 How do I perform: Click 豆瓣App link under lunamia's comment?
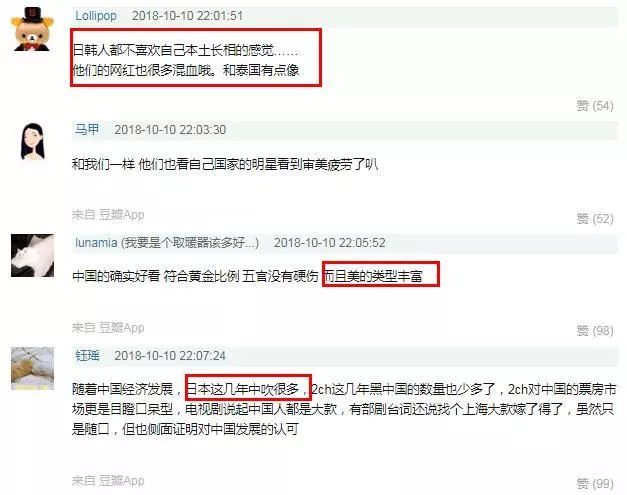pyautogui.click(x=122, y=327)
